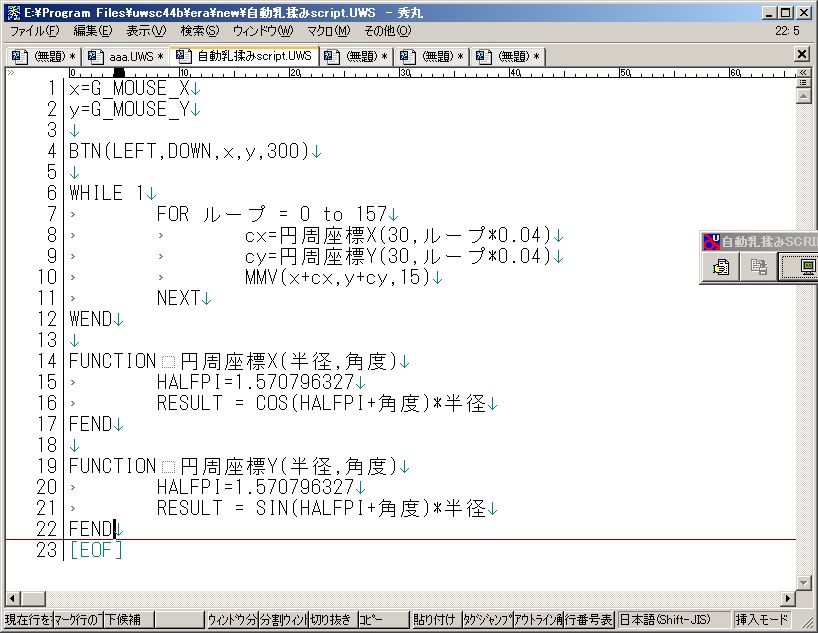Image resolution: width=818 pixels, height=633 pixels.
Task: Click the Hidemaru app icon in title bar
Action: [x=11, y=12]
